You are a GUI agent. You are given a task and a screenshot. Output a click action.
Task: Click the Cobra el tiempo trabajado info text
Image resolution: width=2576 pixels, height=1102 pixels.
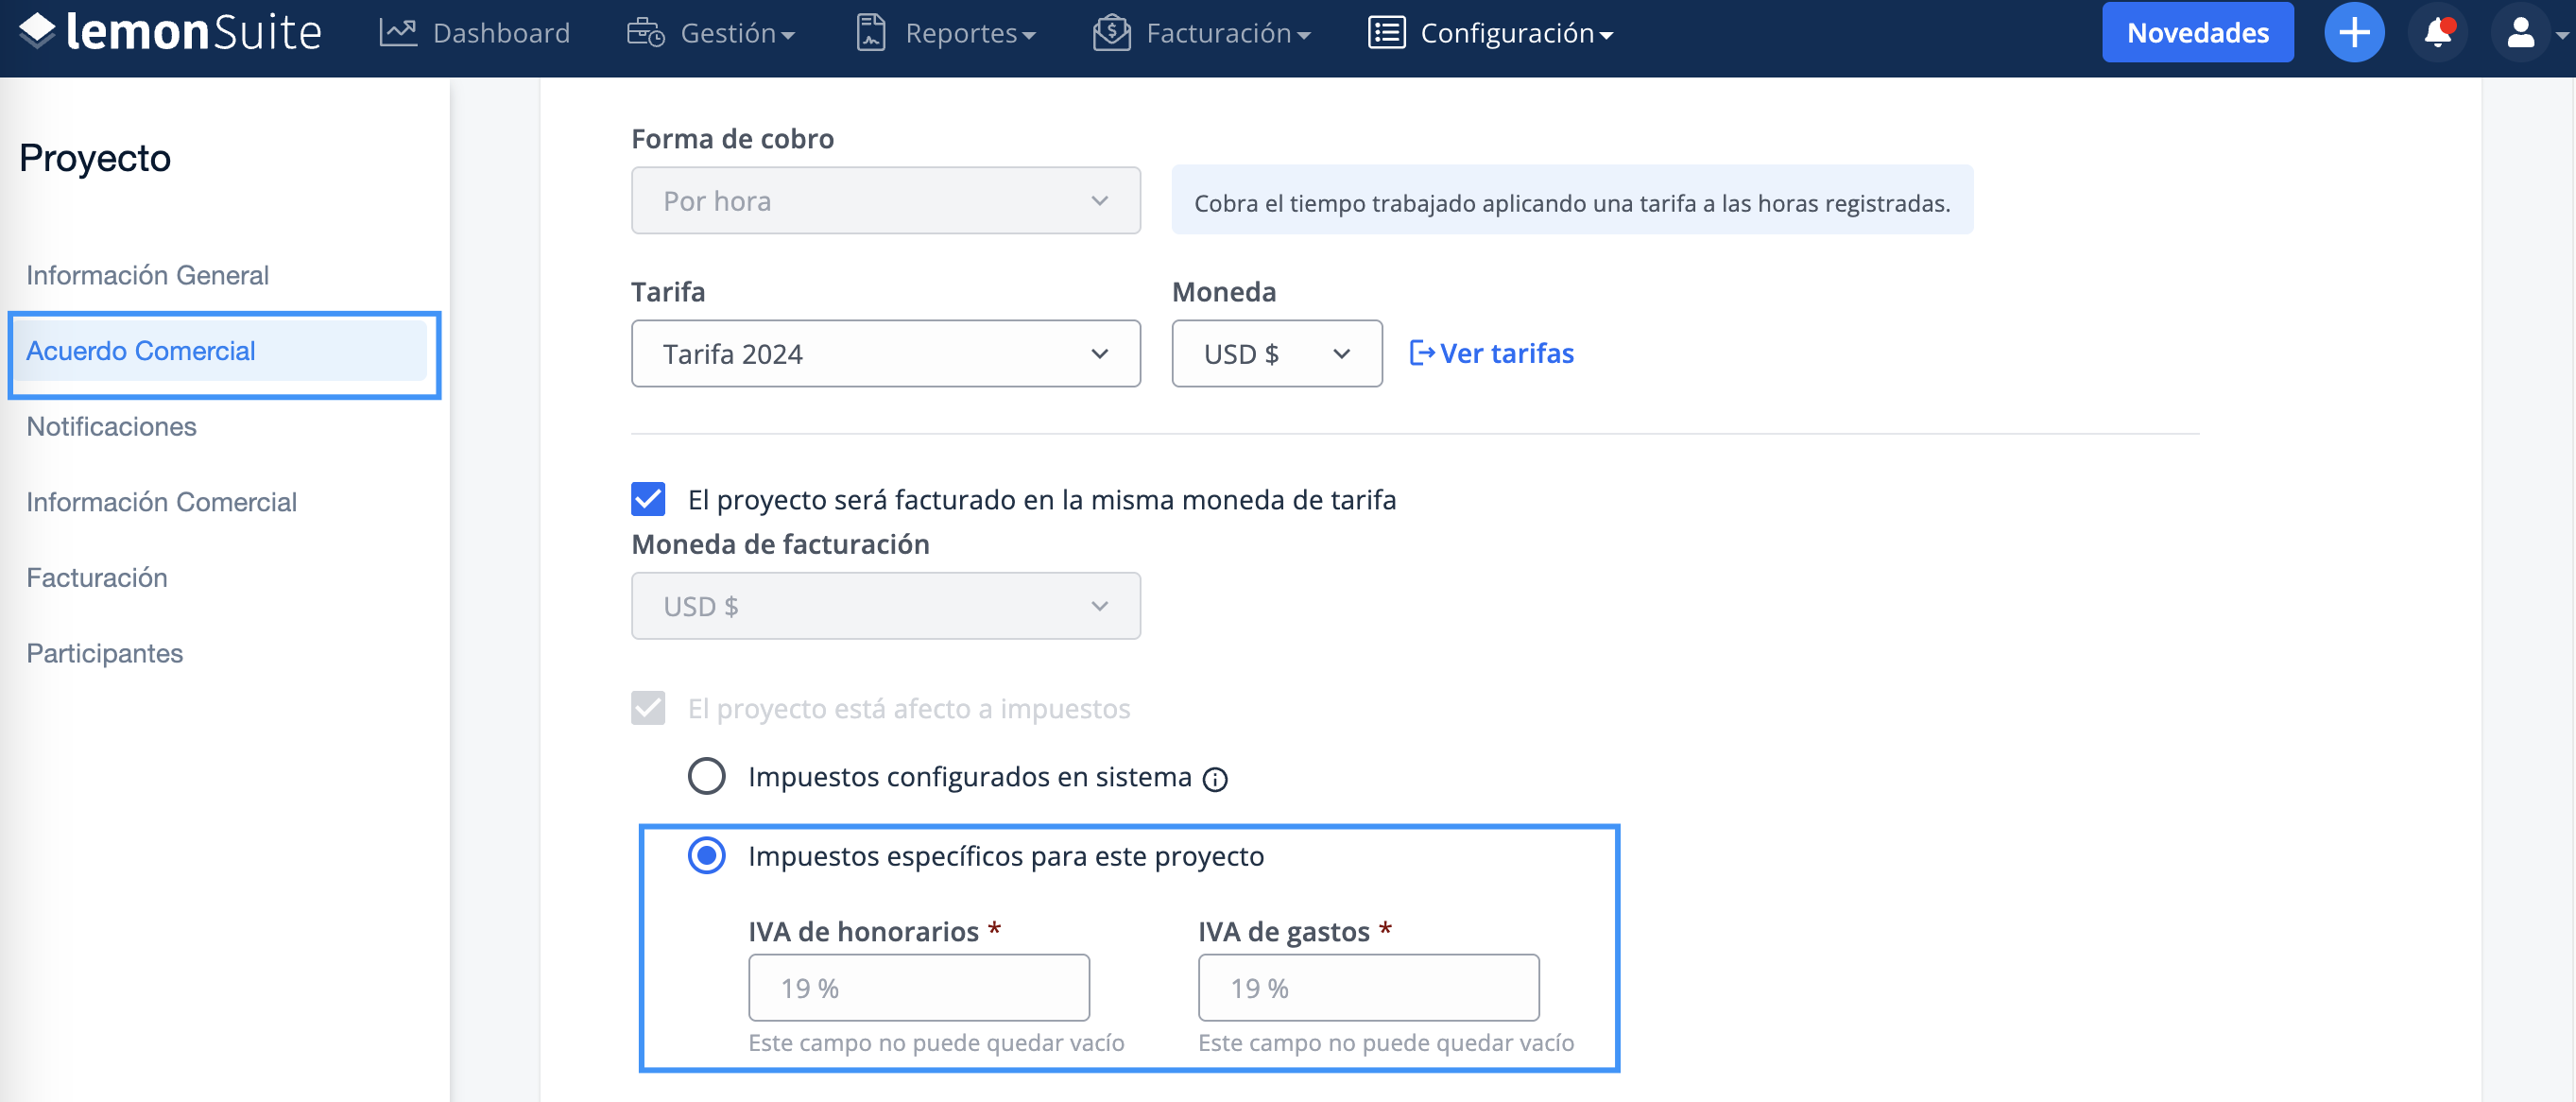(x=1572, y=203)
